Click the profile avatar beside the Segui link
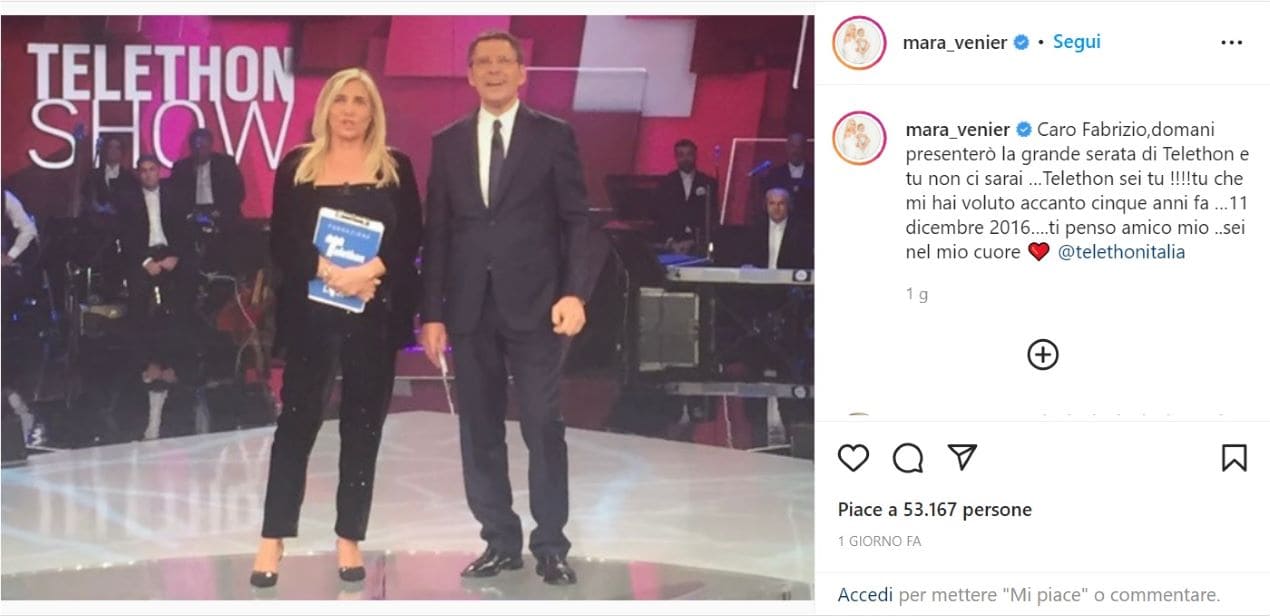The width and height of the screenshot is (1270, 616). point(859,43)
